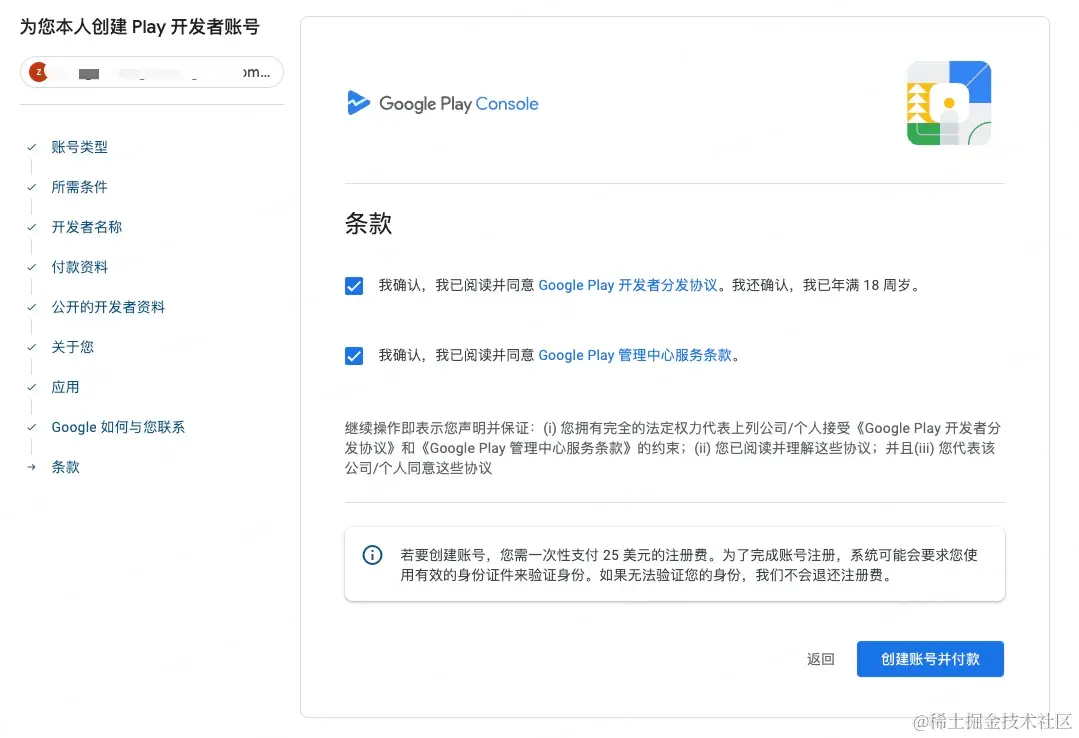1079x738 pixels.
Task: Click the checkmark icon beside 所需条件
Action: pos(32,187)
